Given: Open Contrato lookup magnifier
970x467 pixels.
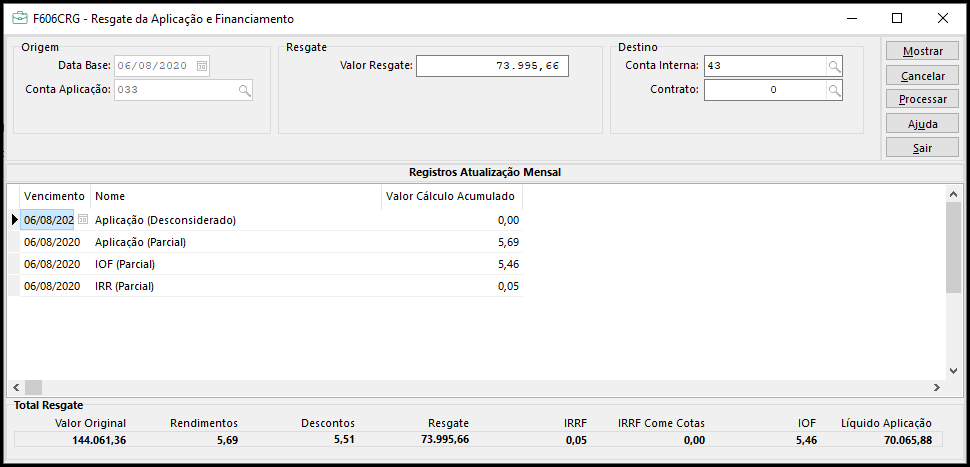Looking at the screenshot, I should click(835, 90).
